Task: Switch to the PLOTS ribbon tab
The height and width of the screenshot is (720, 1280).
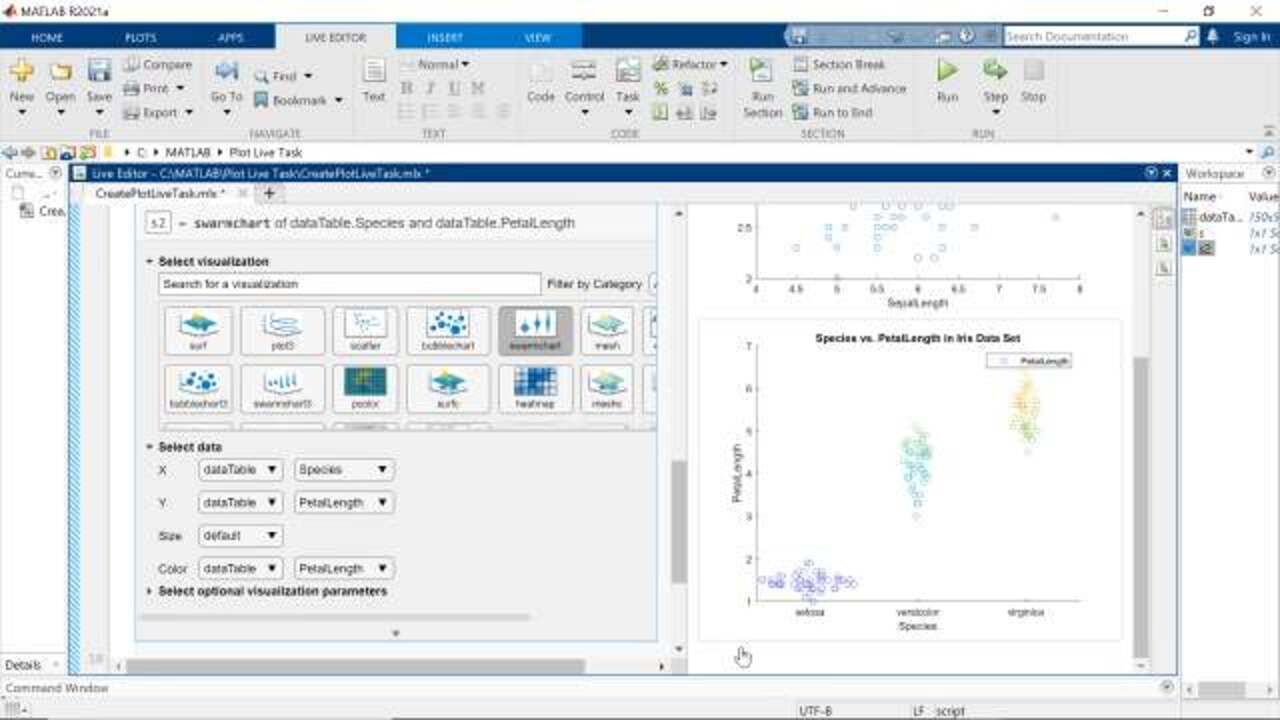Action: click(x=140, y=37)
